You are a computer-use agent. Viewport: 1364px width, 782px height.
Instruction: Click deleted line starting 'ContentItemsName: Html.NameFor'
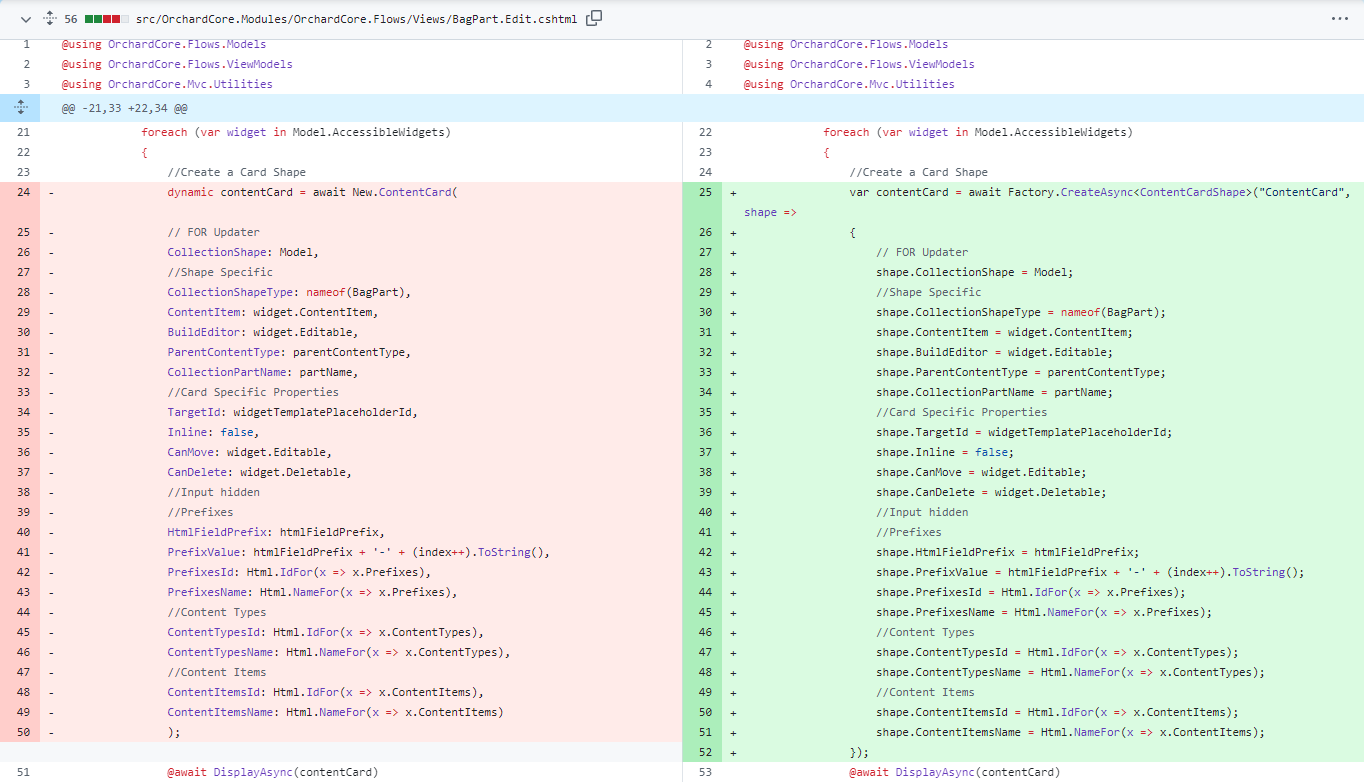(x=335, y=712)
